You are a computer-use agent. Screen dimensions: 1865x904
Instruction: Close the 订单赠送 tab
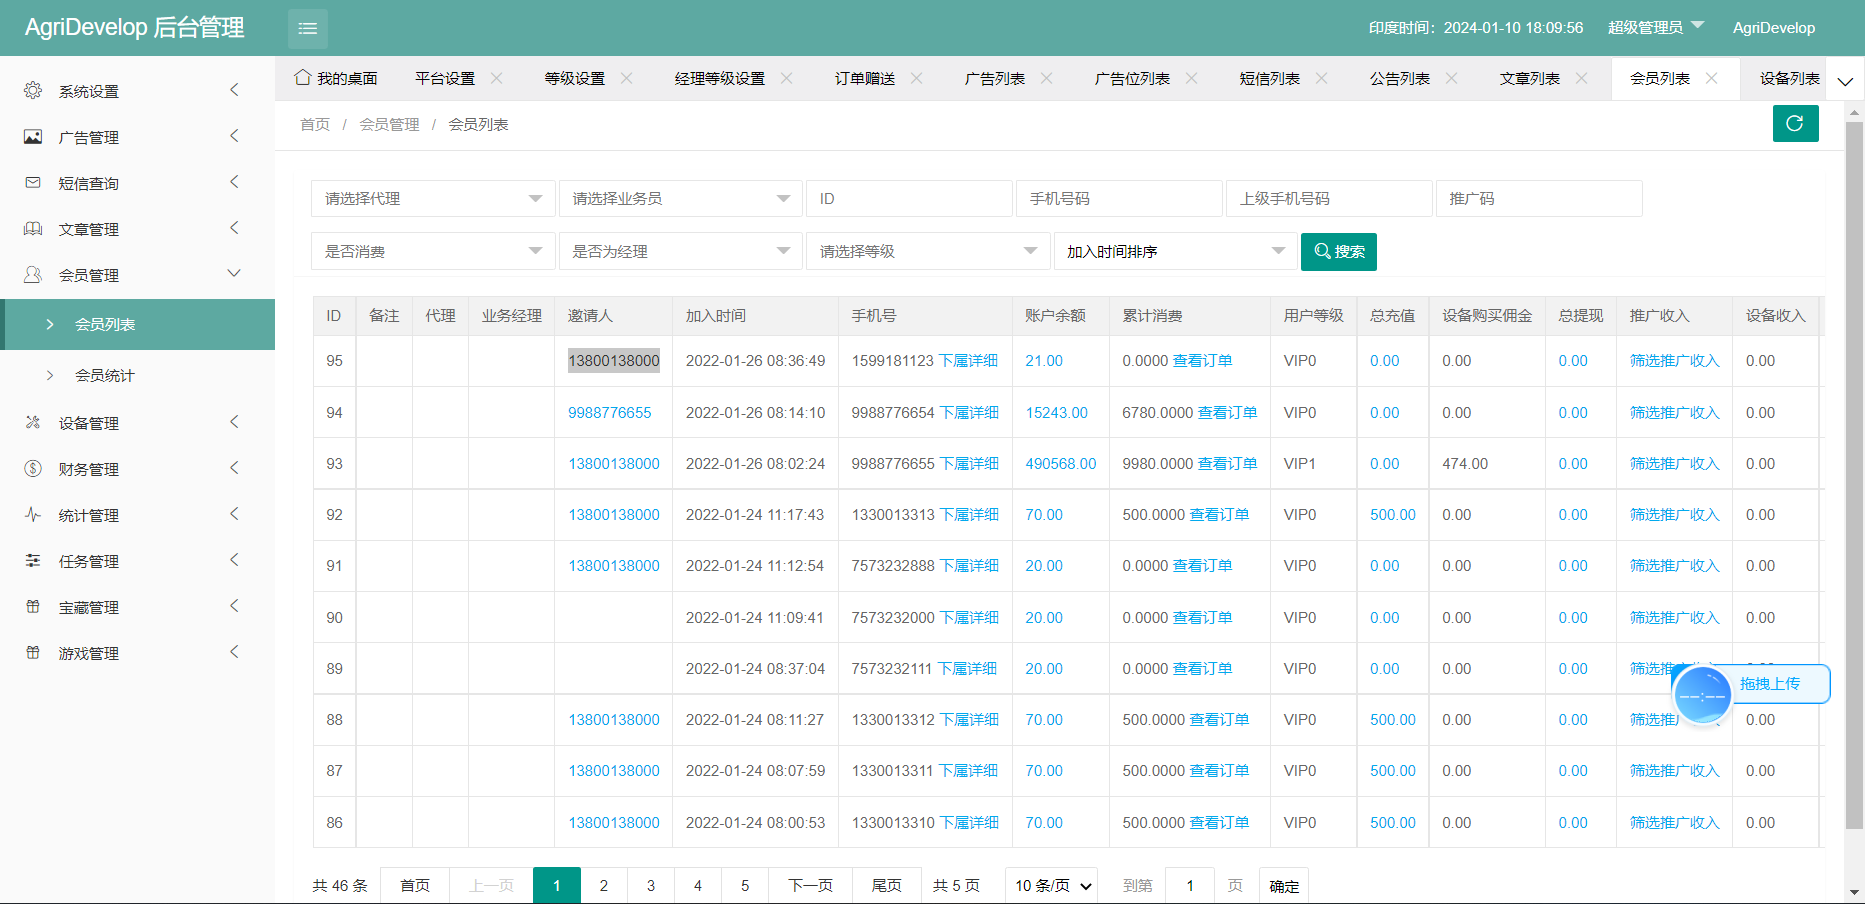point(916,78)
